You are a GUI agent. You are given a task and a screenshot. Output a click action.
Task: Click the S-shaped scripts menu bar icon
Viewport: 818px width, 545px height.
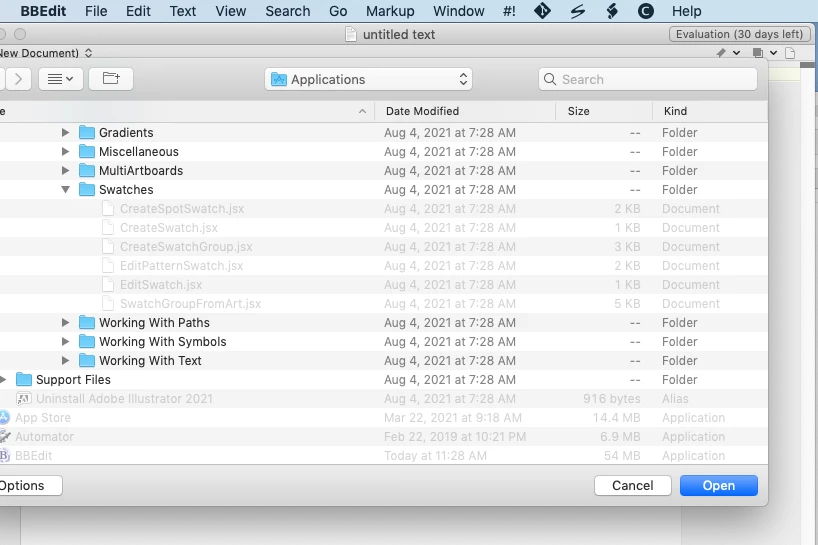click(x=578, y=11)
